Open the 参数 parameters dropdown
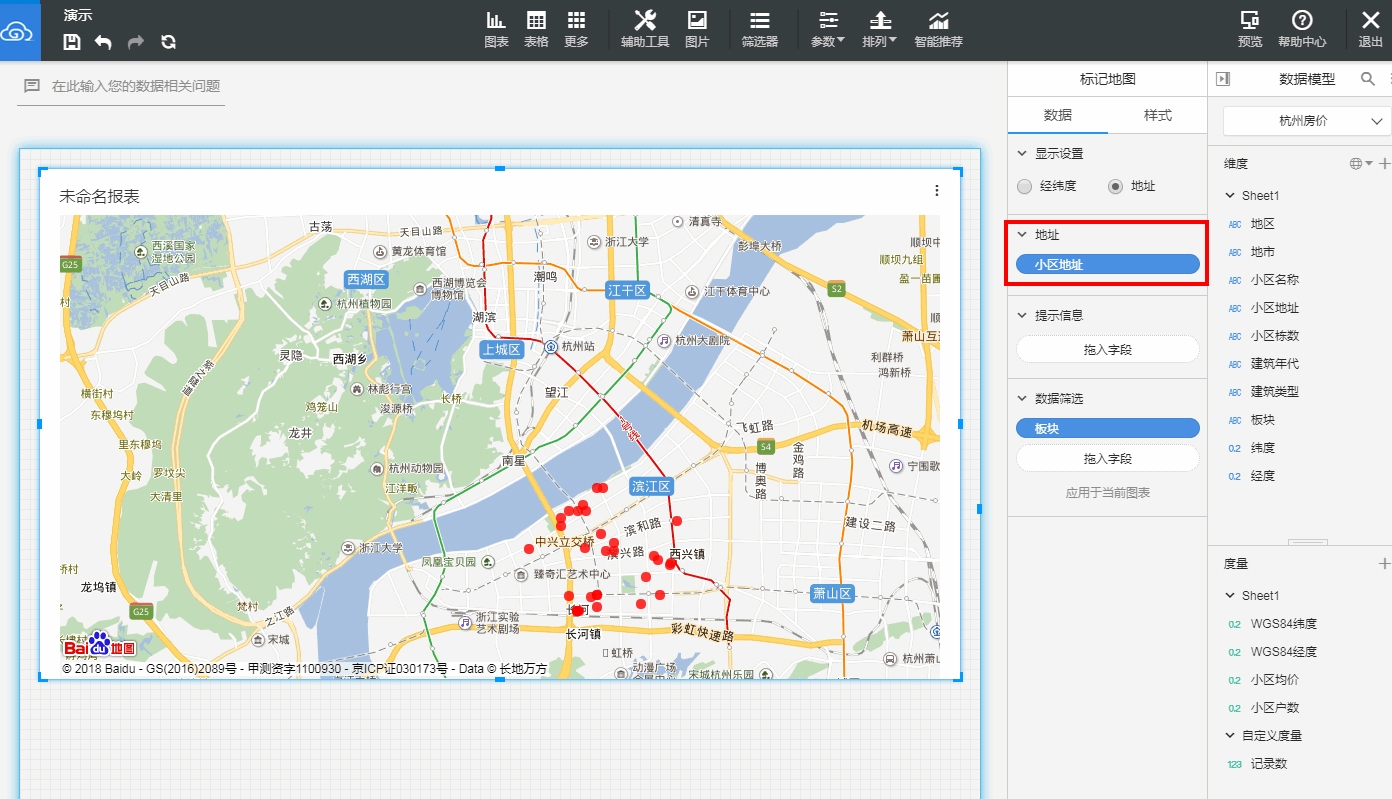Image resolution: width=1392 pixels, height=799 pixels. 827,30
